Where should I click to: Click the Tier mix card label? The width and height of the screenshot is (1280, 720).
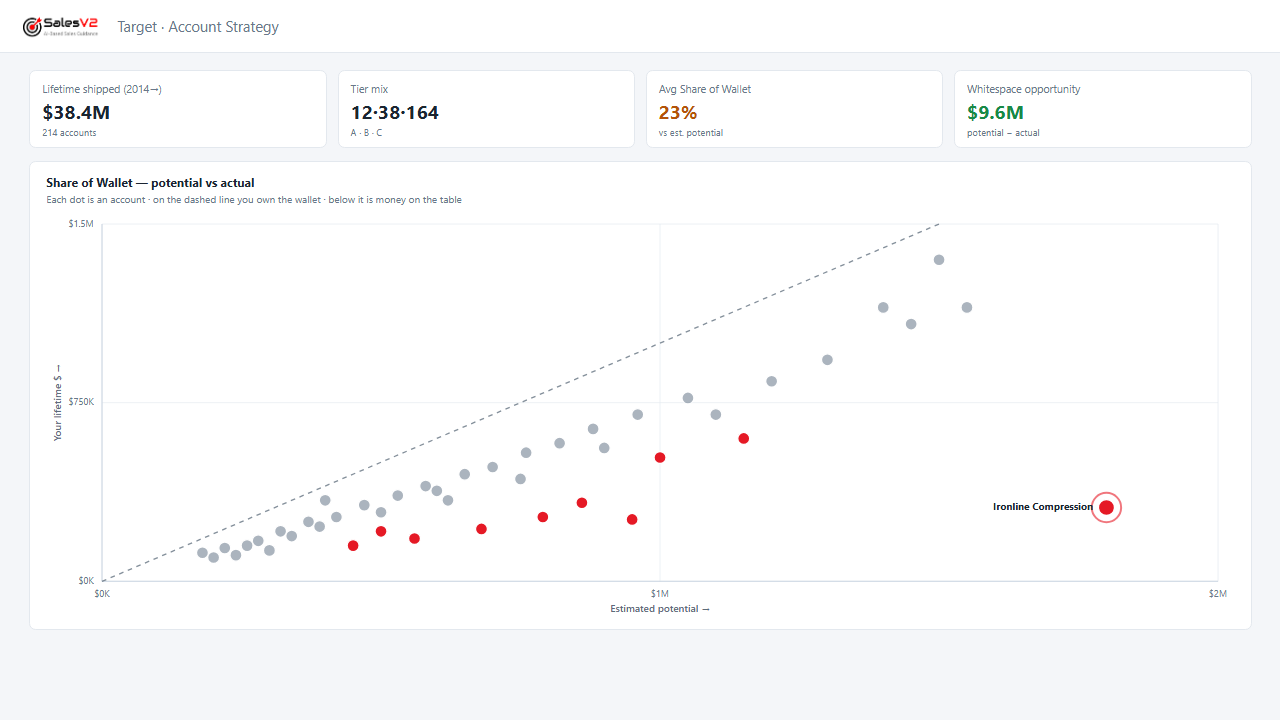tap(369, 89)
